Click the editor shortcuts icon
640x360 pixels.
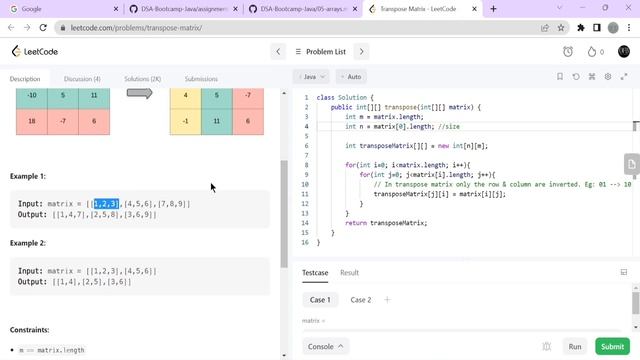(x=592, y=76)
